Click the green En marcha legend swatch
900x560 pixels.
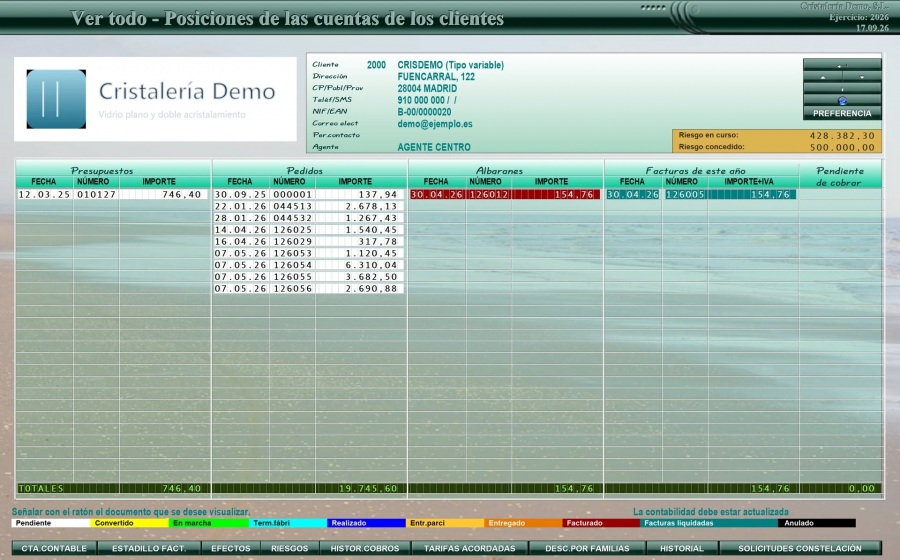click(208, 523)
